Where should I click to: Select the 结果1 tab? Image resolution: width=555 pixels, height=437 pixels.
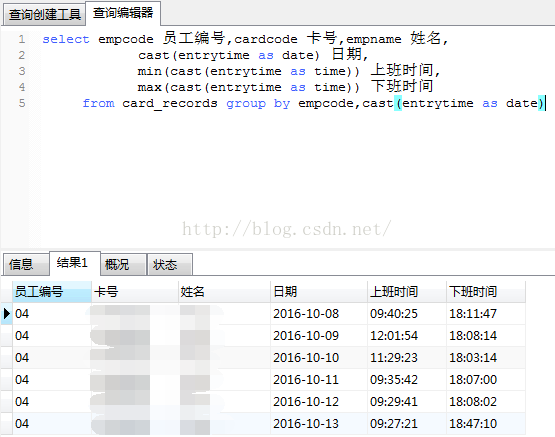(75, 263)
